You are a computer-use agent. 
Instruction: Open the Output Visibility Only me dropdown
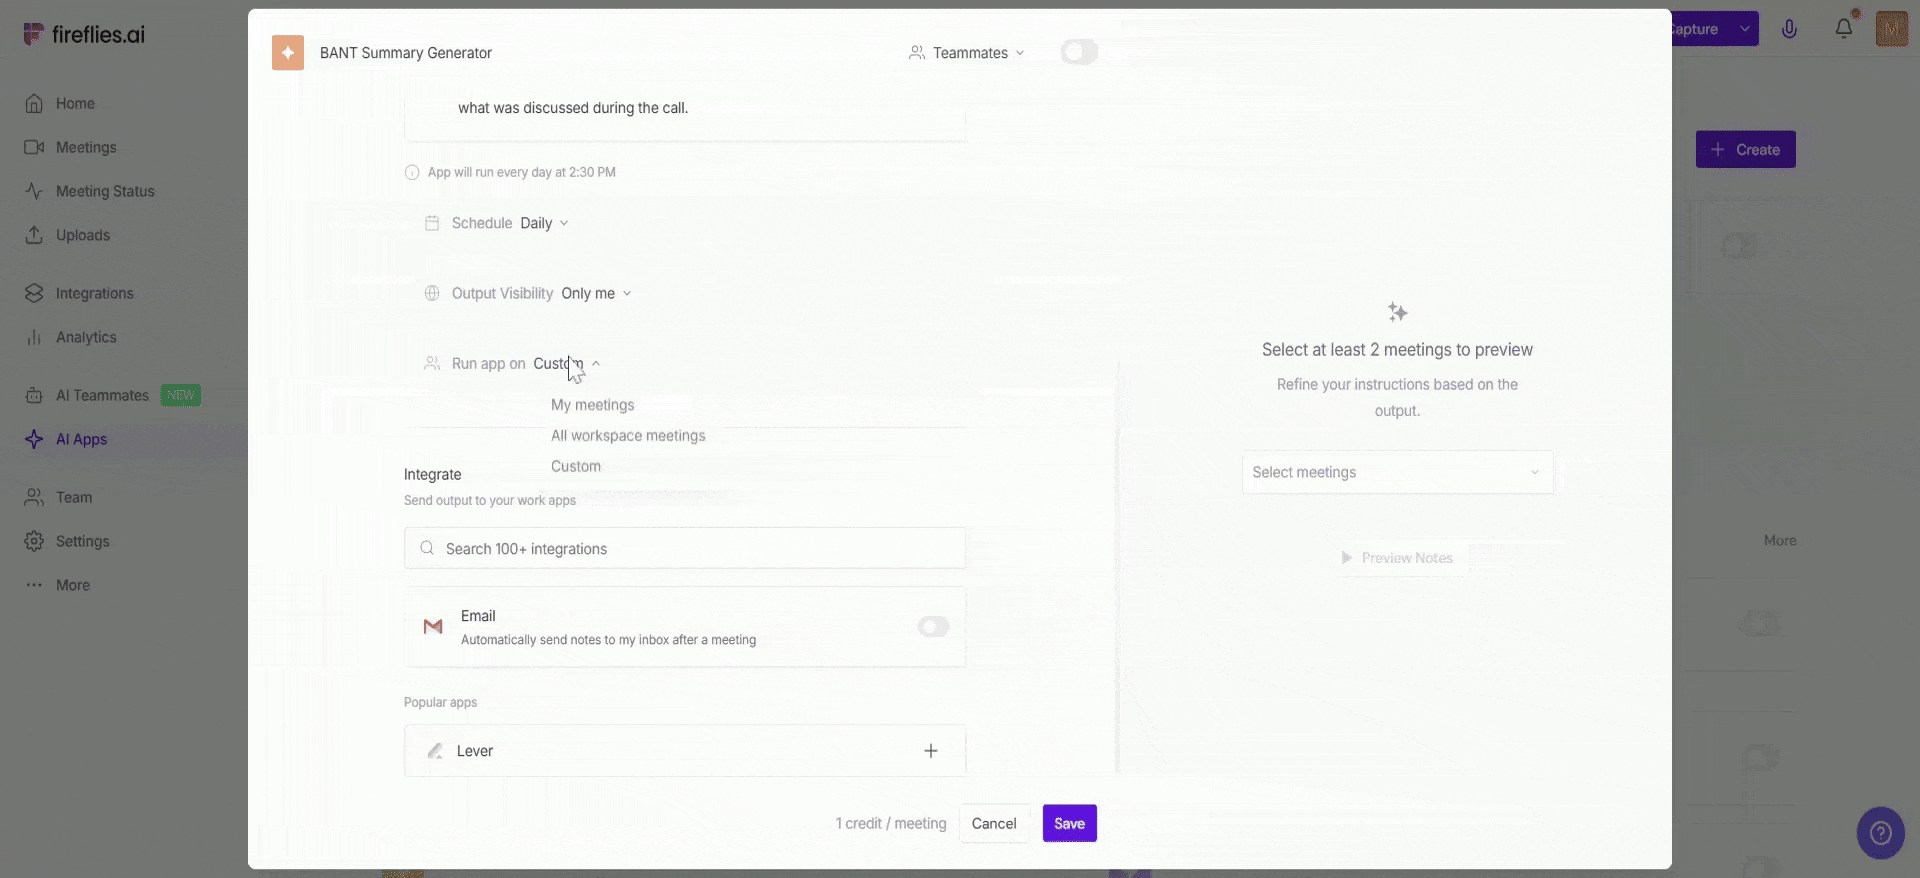click(596, 293)
